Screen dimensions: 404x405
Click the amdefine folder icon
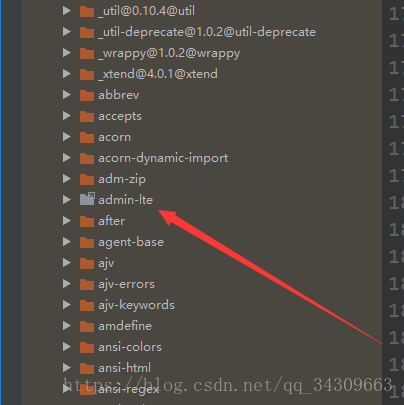click(x=87, y=326)
